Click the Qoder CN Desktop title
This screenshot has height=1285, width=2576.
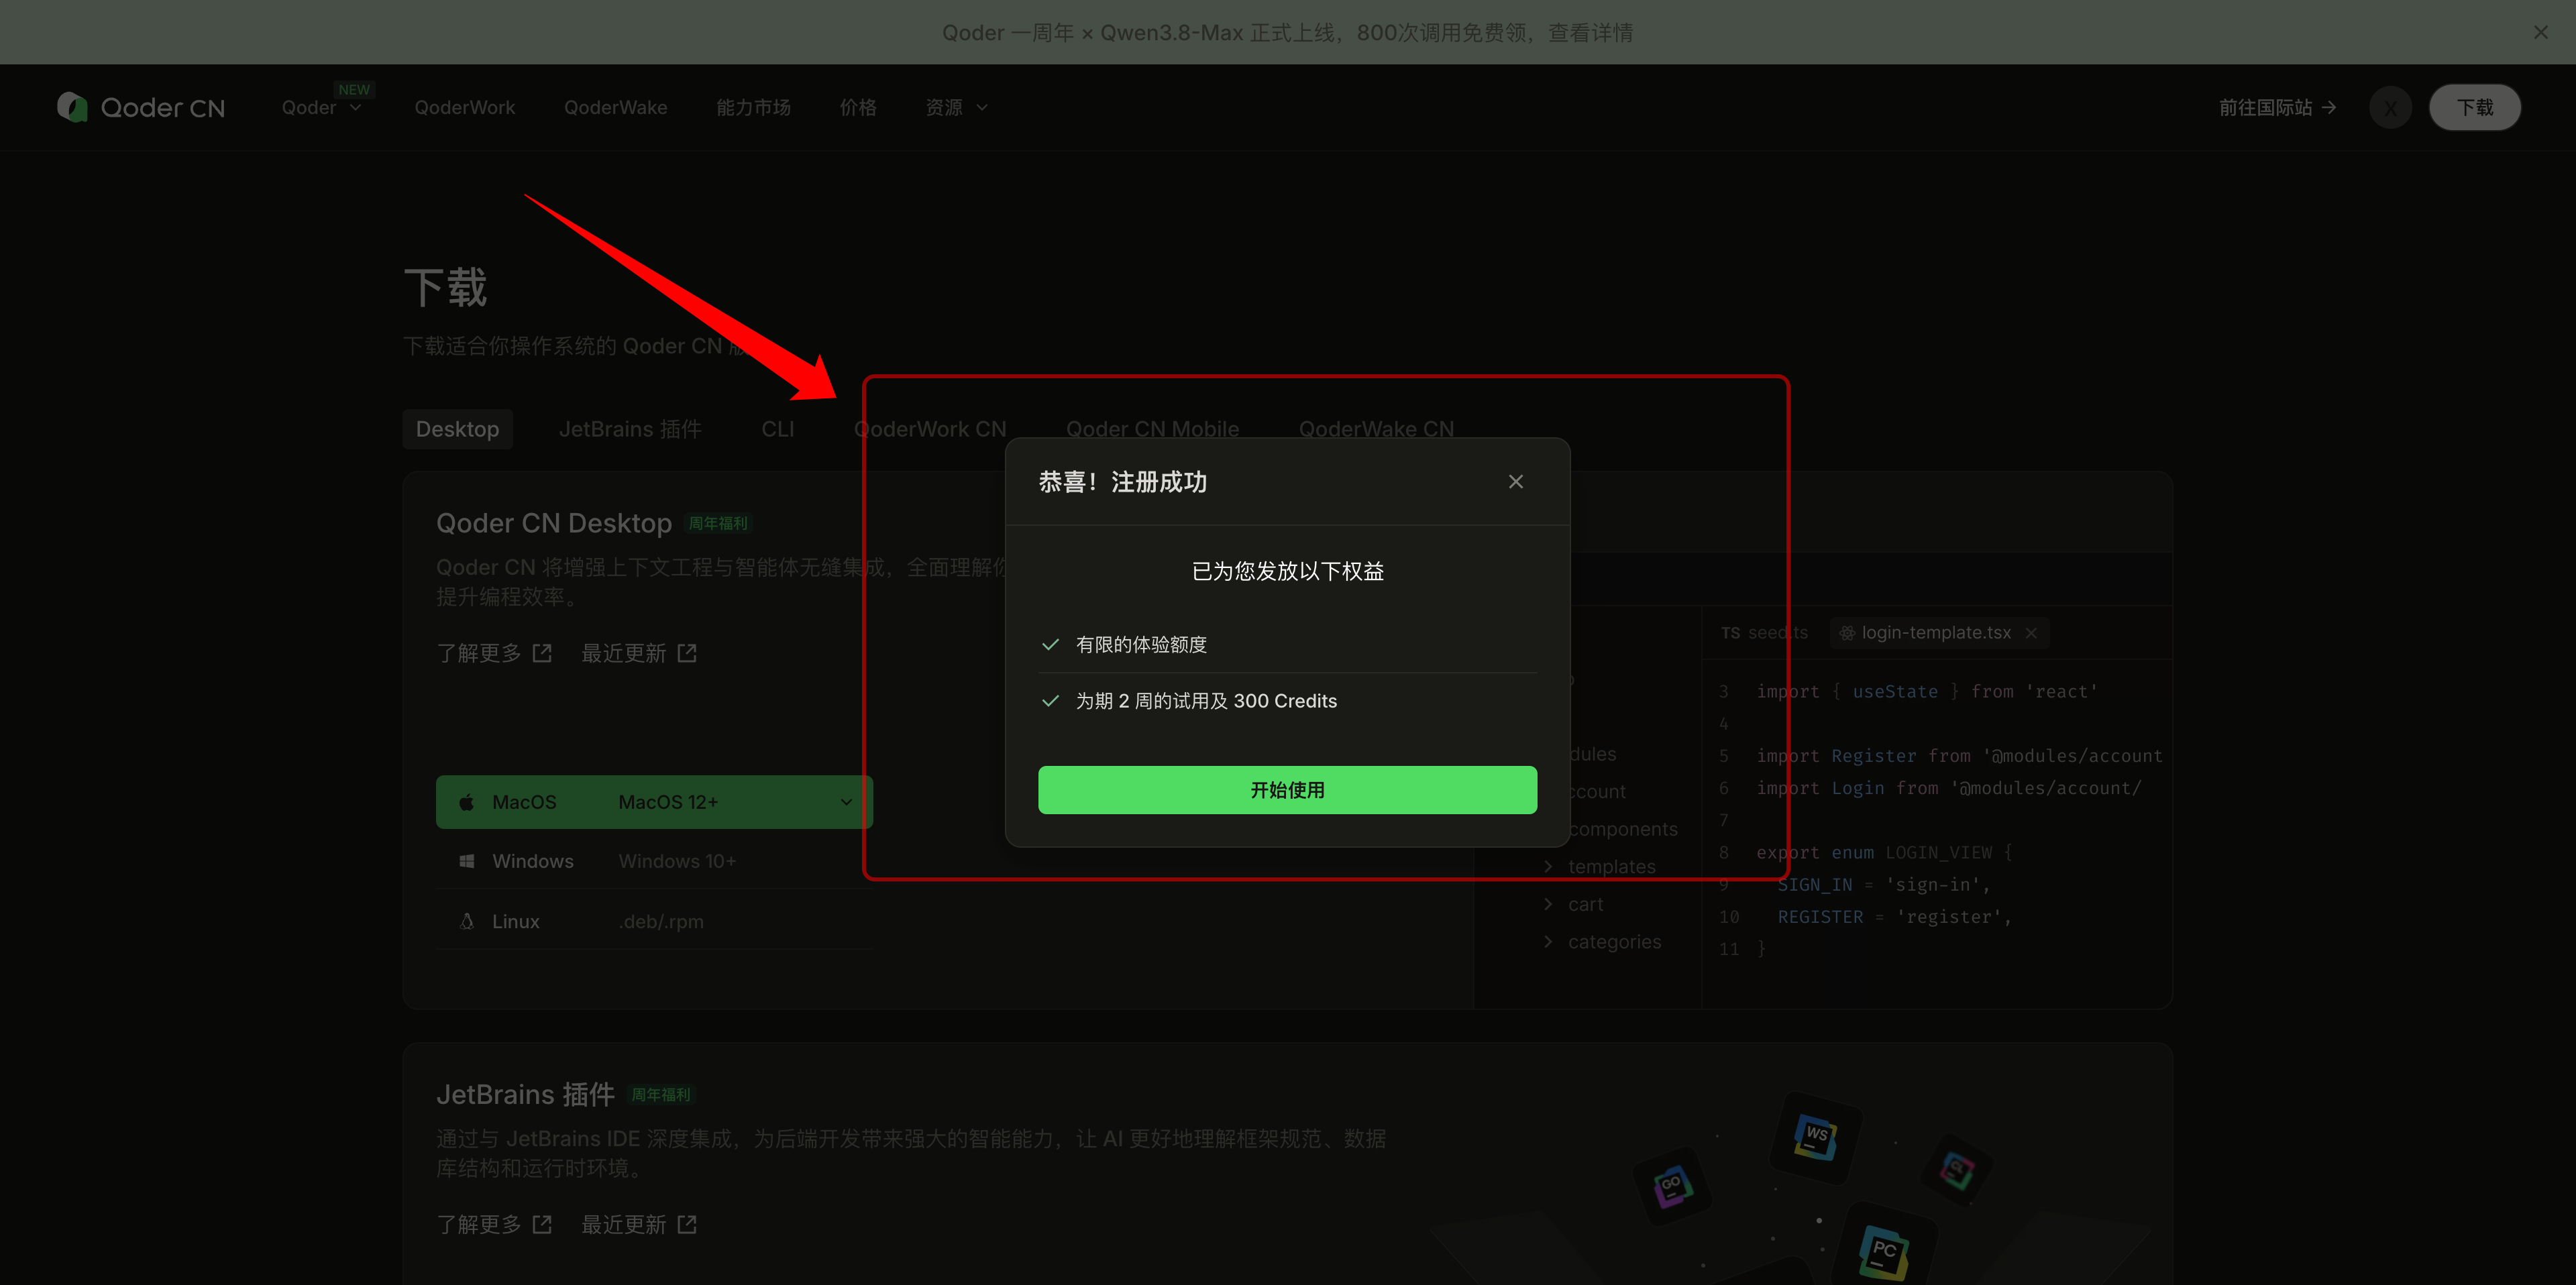pyautogui.click(x=554, y=523)
